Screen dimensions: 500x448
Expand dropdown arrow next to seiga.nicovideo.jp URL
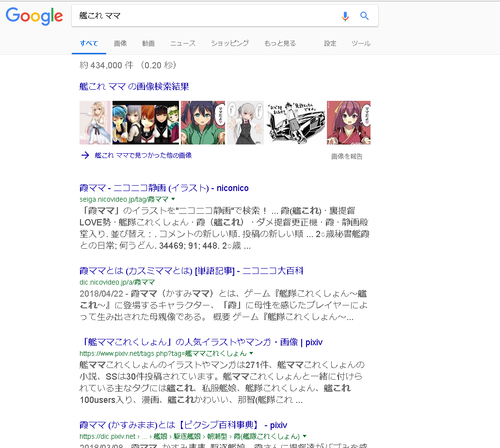point(173,199)
